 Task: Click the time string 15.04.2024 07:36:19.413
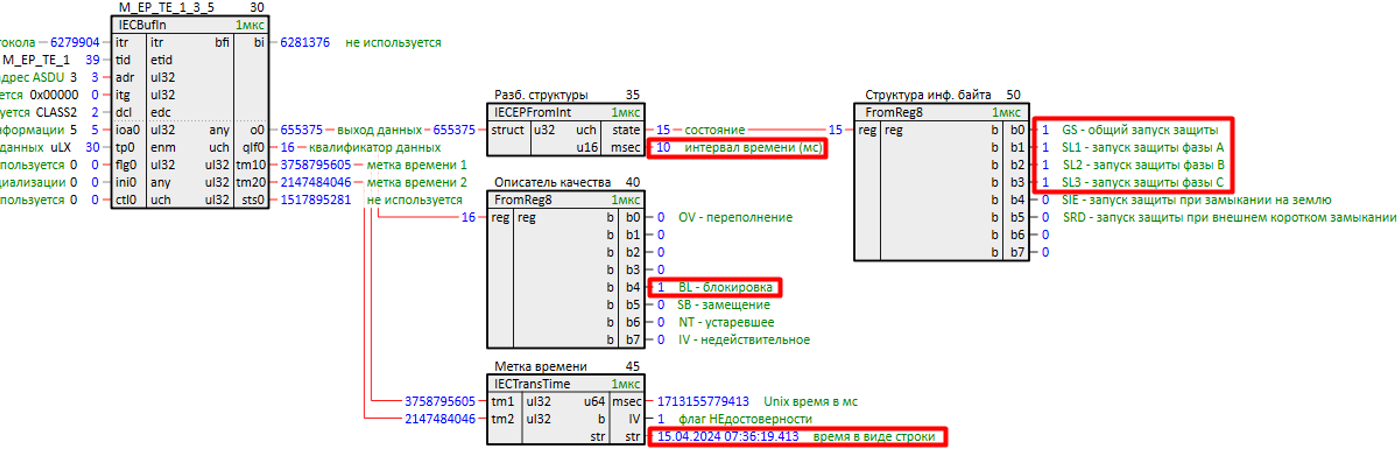coord(727,437)
